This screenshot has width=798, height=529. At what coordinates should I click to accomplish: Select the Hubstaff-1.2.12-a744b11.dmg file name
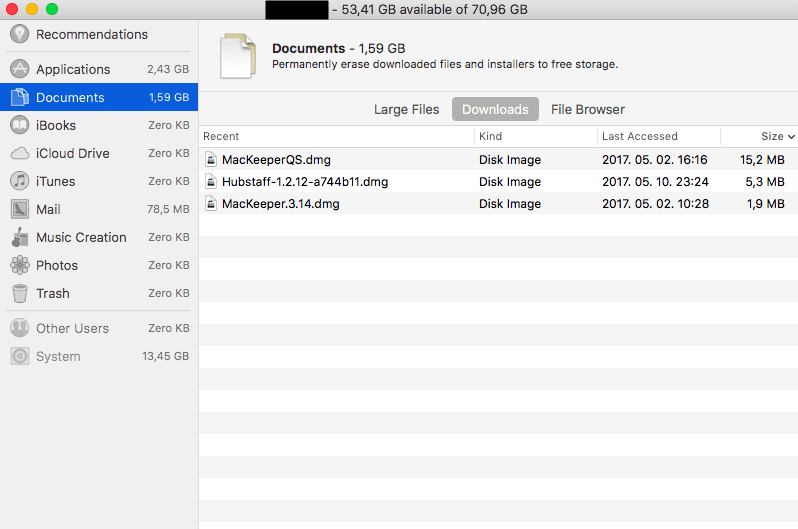tap(305, 182)
